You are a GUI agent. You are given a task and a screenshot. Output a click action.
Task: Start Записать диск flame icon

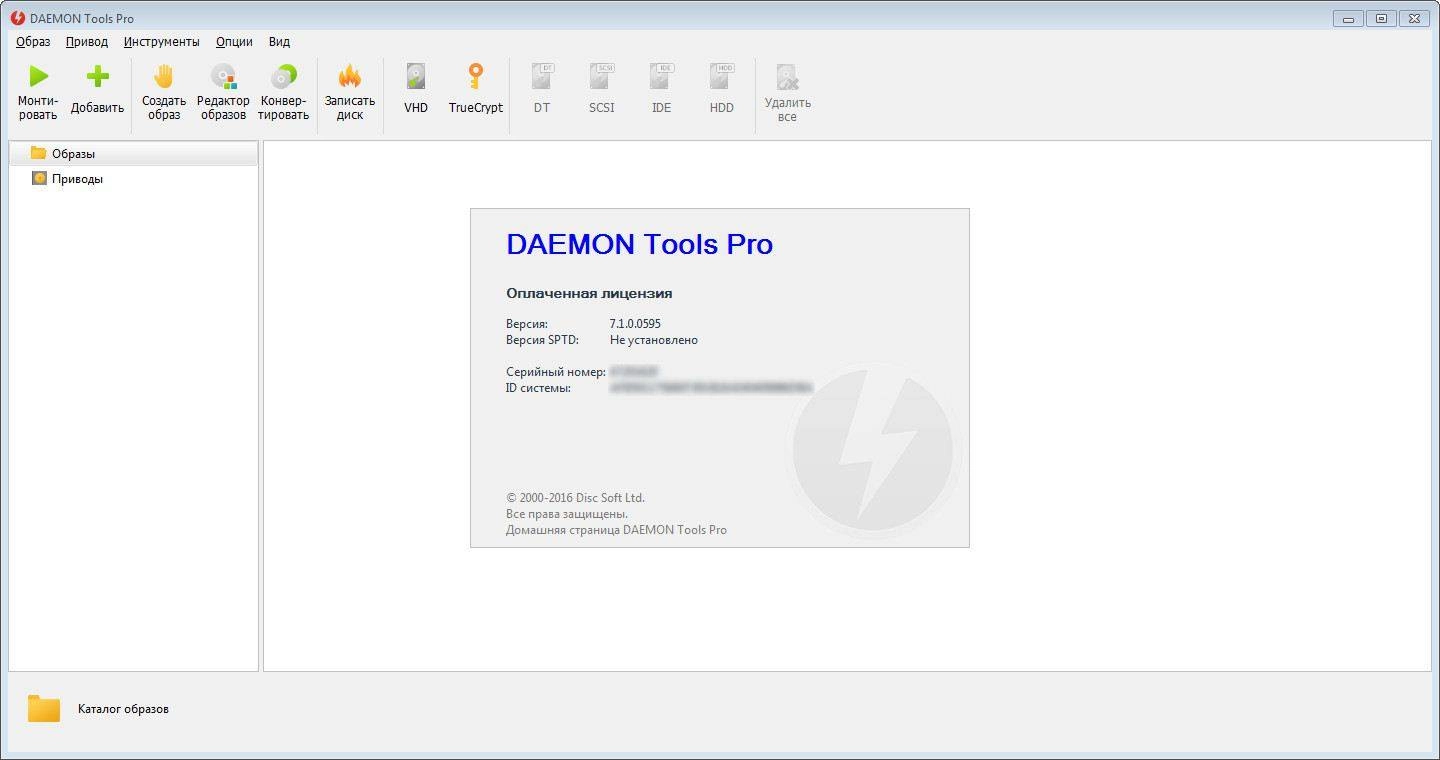[x=350, y=76]
